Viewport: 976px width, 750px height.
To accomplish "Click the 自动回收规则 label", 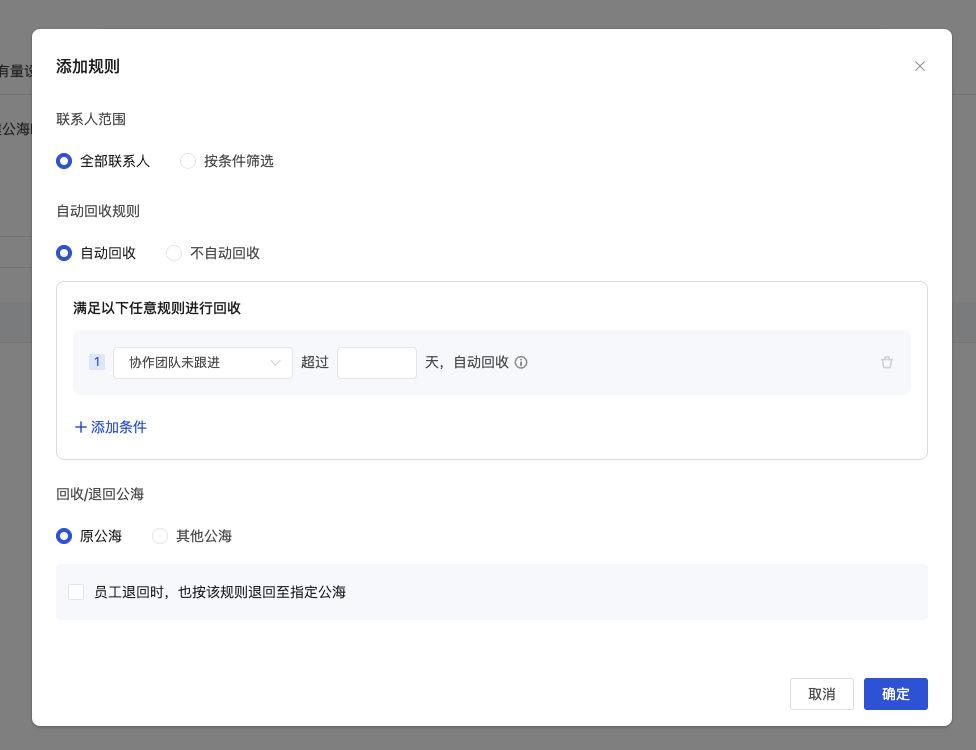I will pos(98,211).
